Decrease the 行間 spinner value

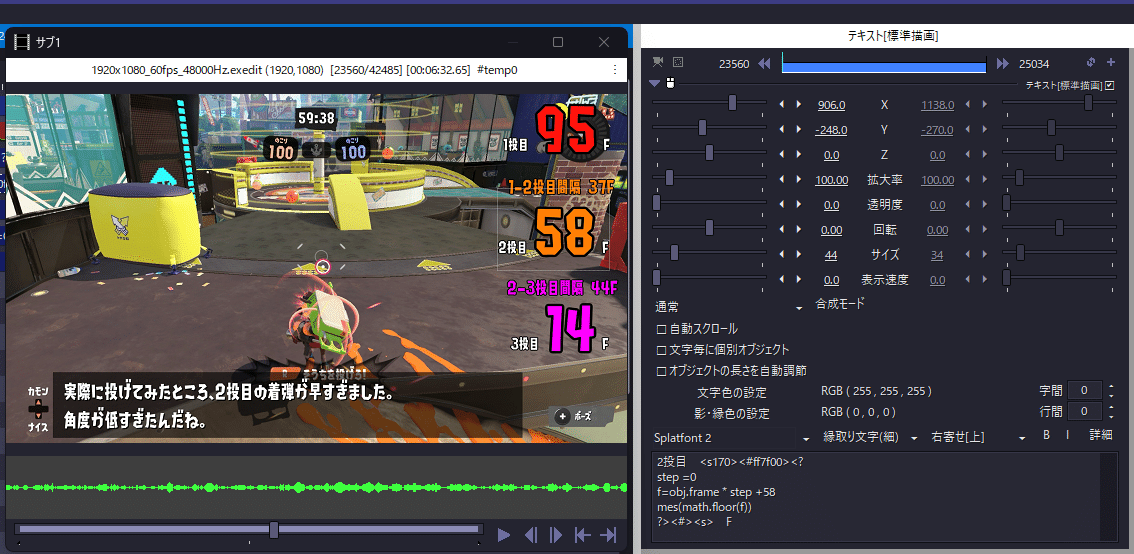coord(1111,415)
